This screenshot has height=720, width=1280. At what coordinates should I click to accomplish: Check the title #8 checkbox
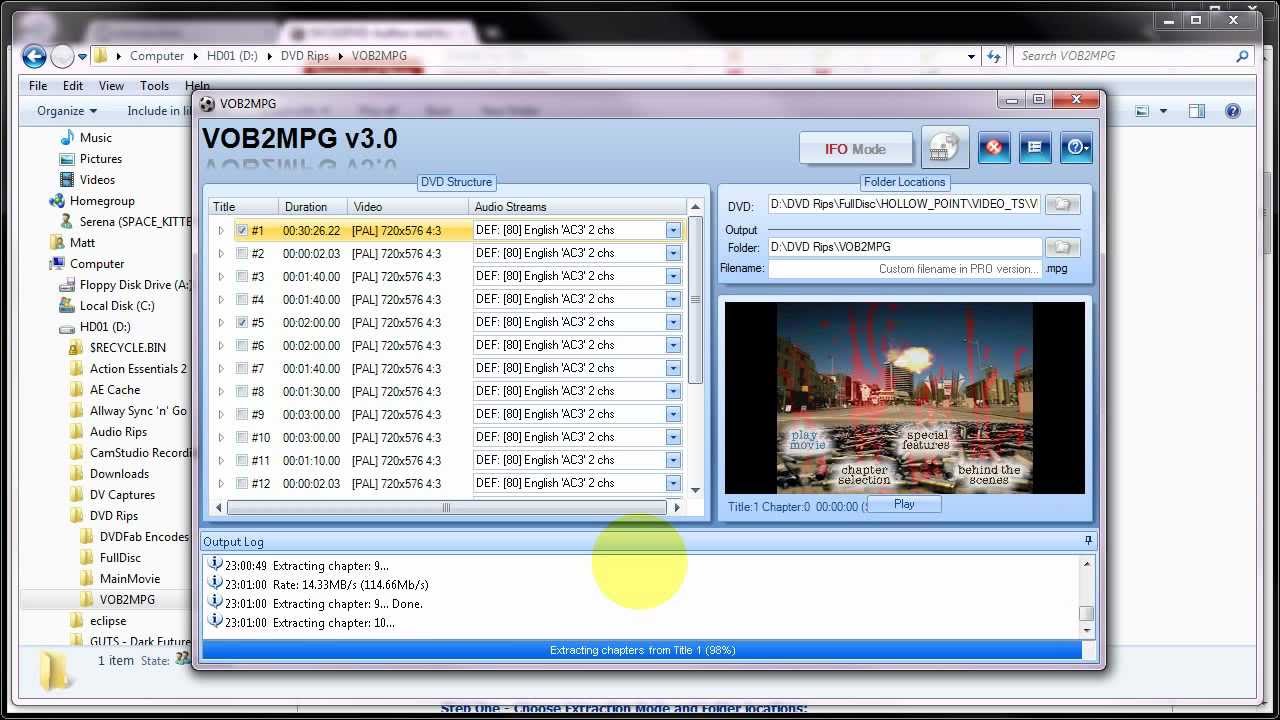[x=242, y=391]
